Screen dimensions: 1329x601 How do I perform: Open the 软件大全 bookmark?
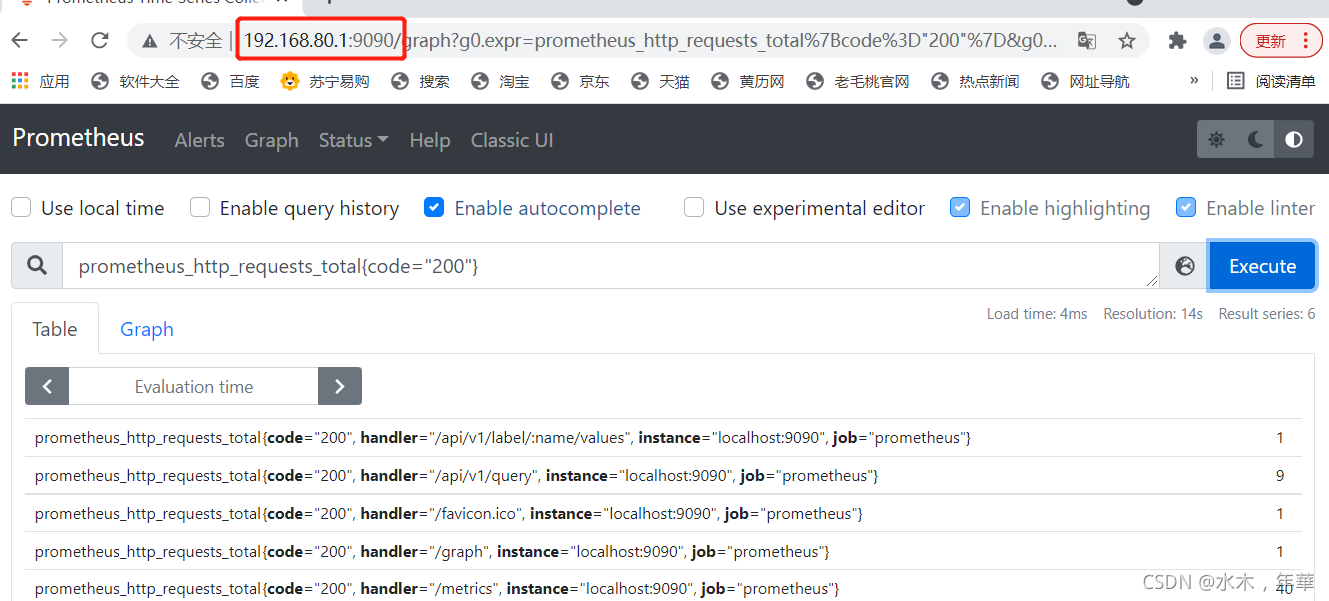click(x=135, y=81)
